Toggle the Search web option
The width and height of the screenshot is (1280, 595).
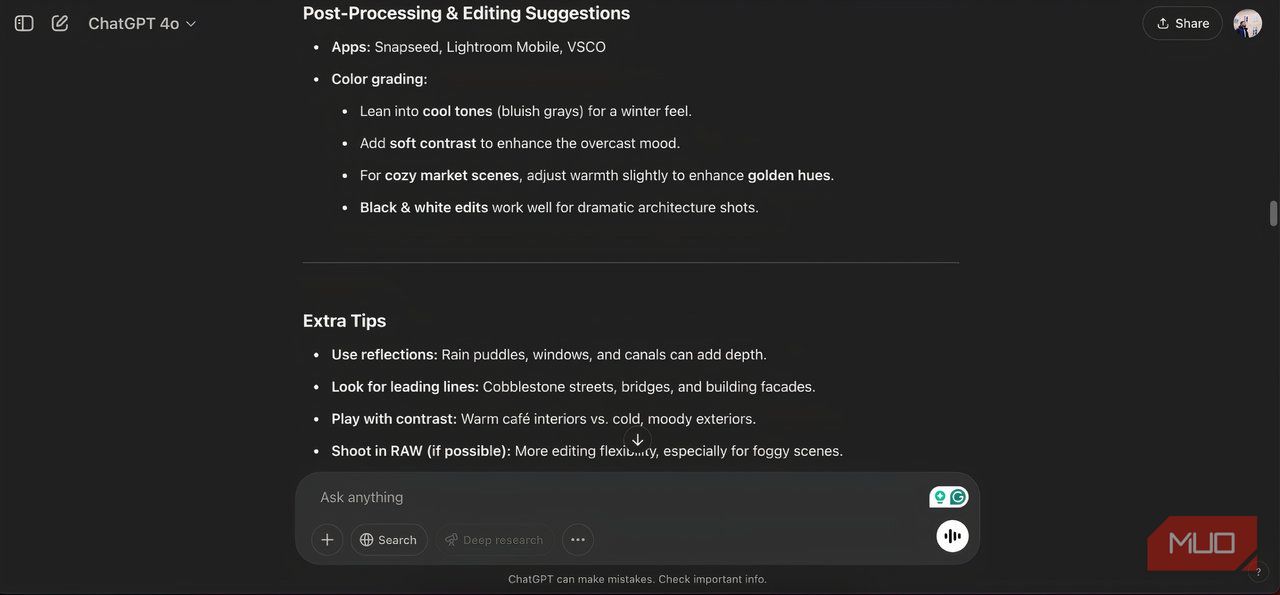tap(388, 540)
